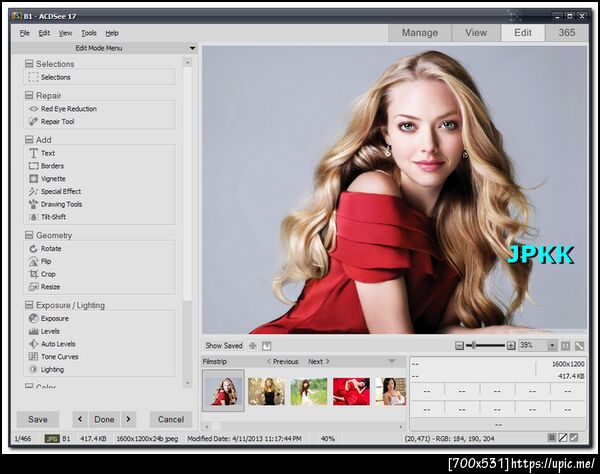The height and width of the screenshot is (474, 600).
Task: Click the filmstrip scroll left arrow
Action: coord(207,427)
